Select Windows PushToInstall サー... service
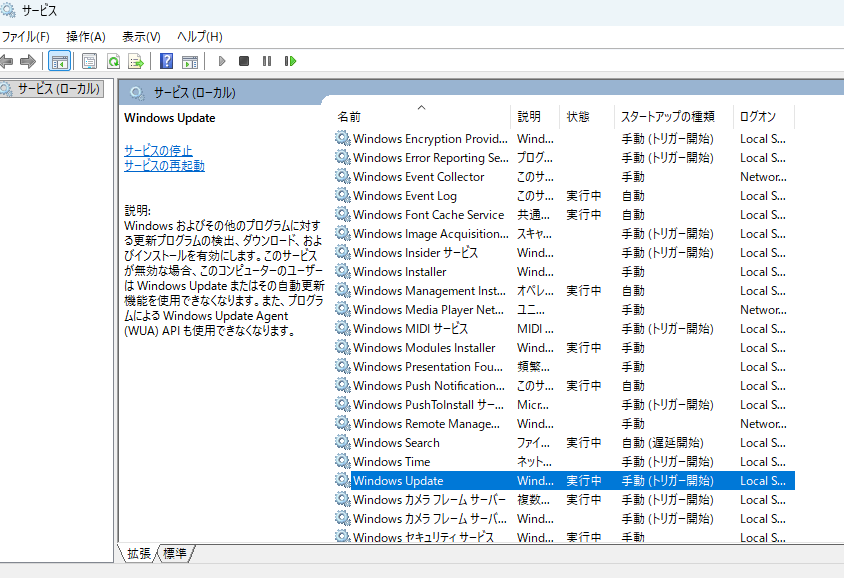 click(428, 404)
